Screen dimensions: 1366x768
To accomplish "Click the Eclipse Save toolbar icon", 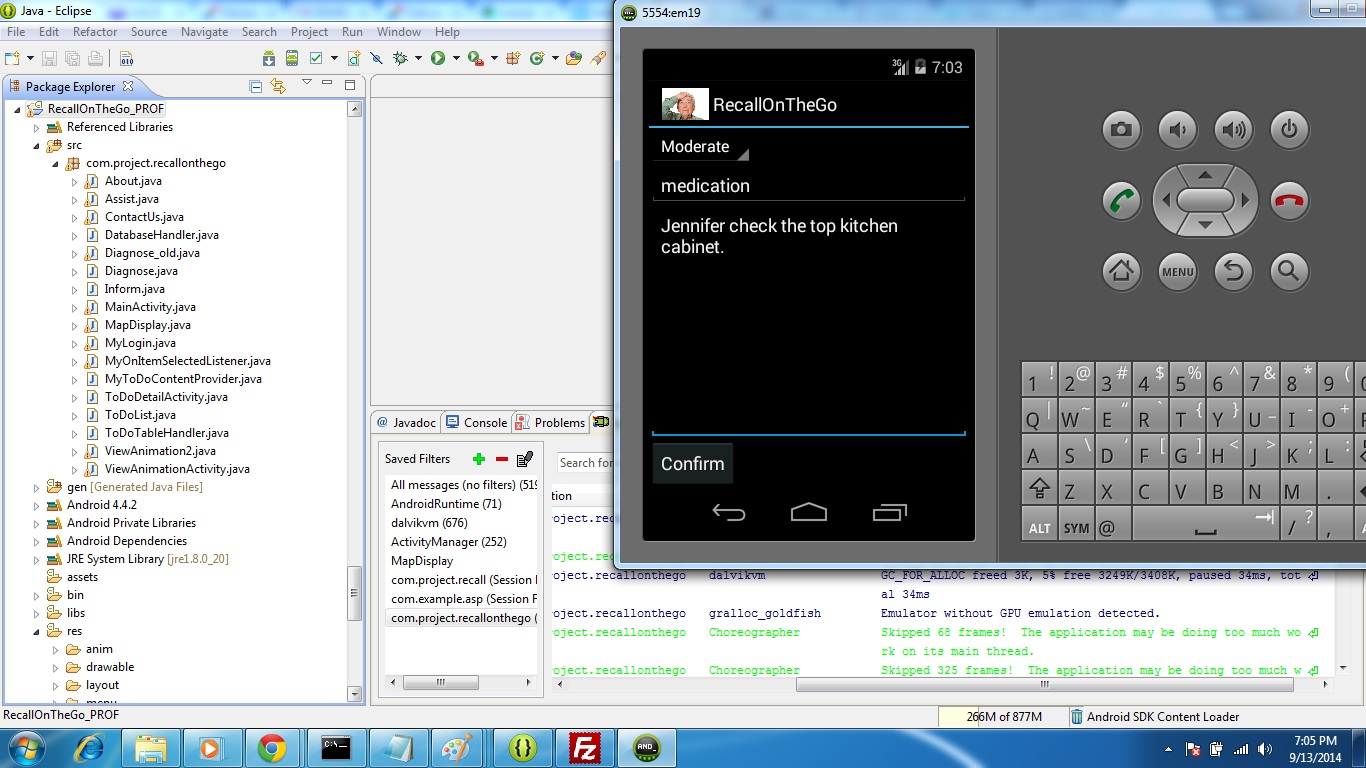I will point(50,58).
